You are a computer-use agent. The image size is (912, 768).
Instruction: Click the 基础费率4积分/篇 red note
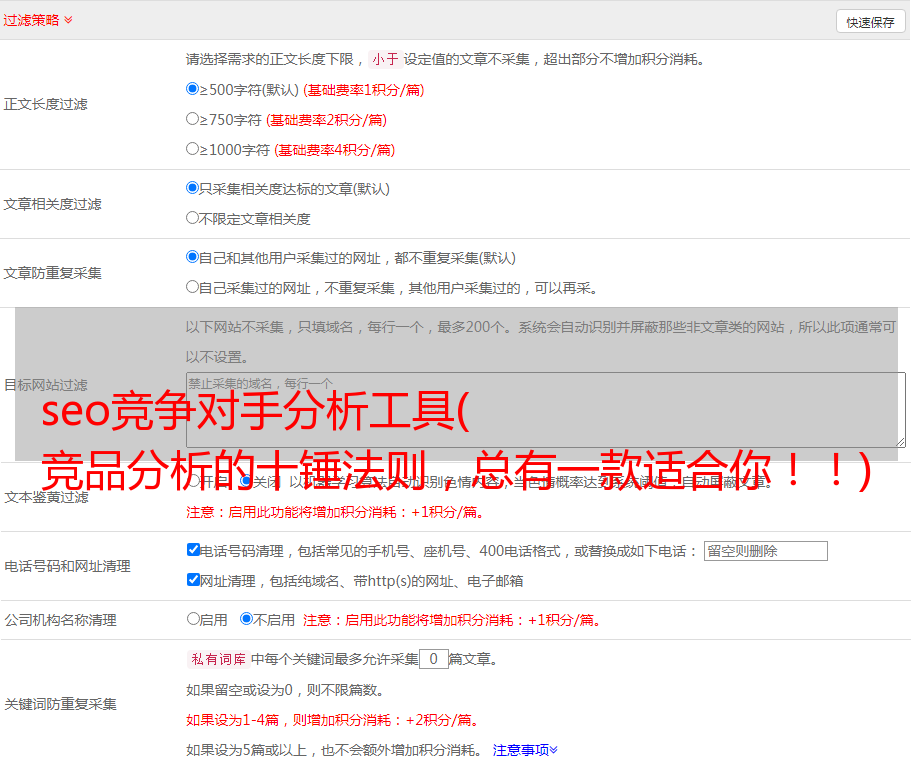tap(334, 150)
